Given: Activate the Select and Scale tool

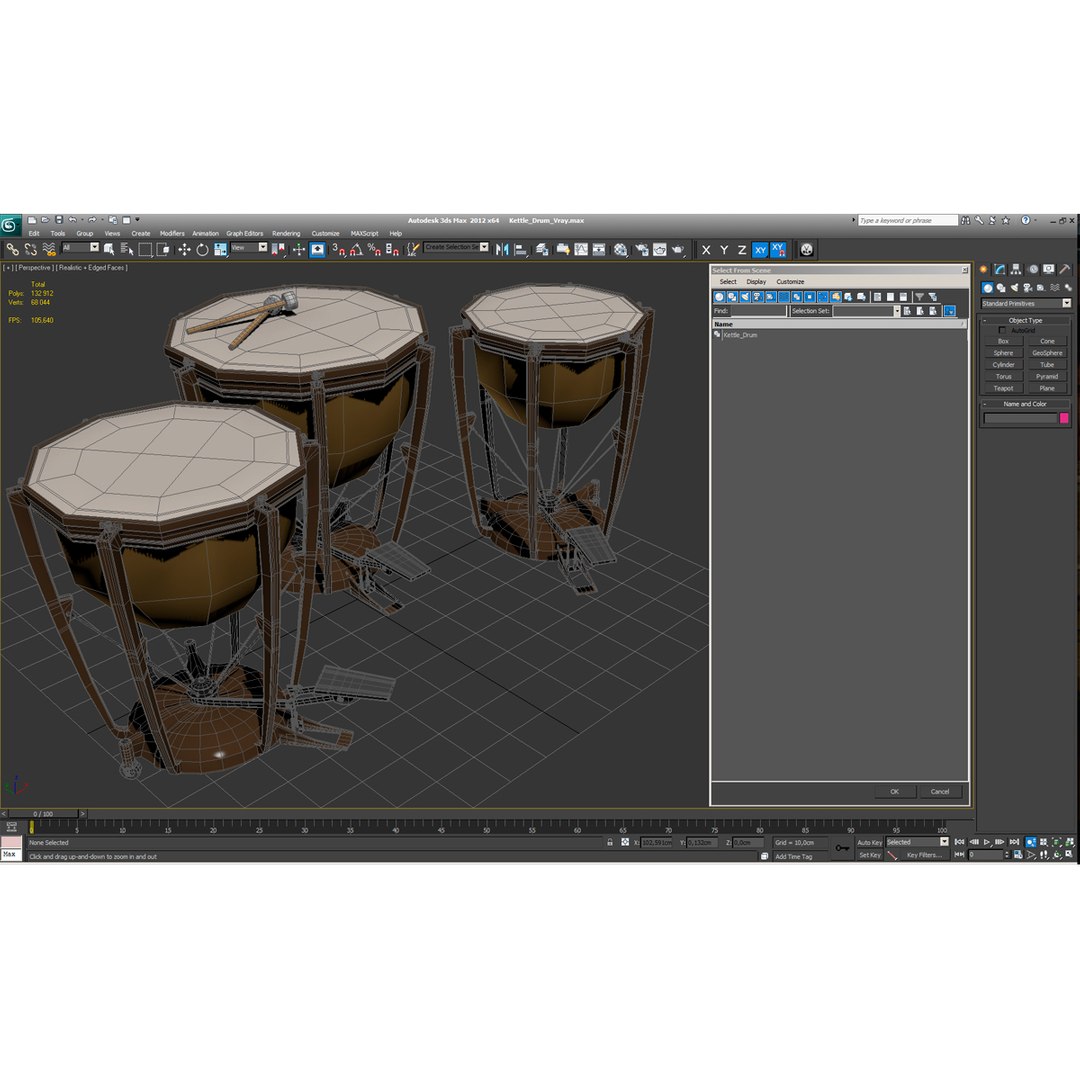Looking at the screenshot, I should [x=220, y=249].
